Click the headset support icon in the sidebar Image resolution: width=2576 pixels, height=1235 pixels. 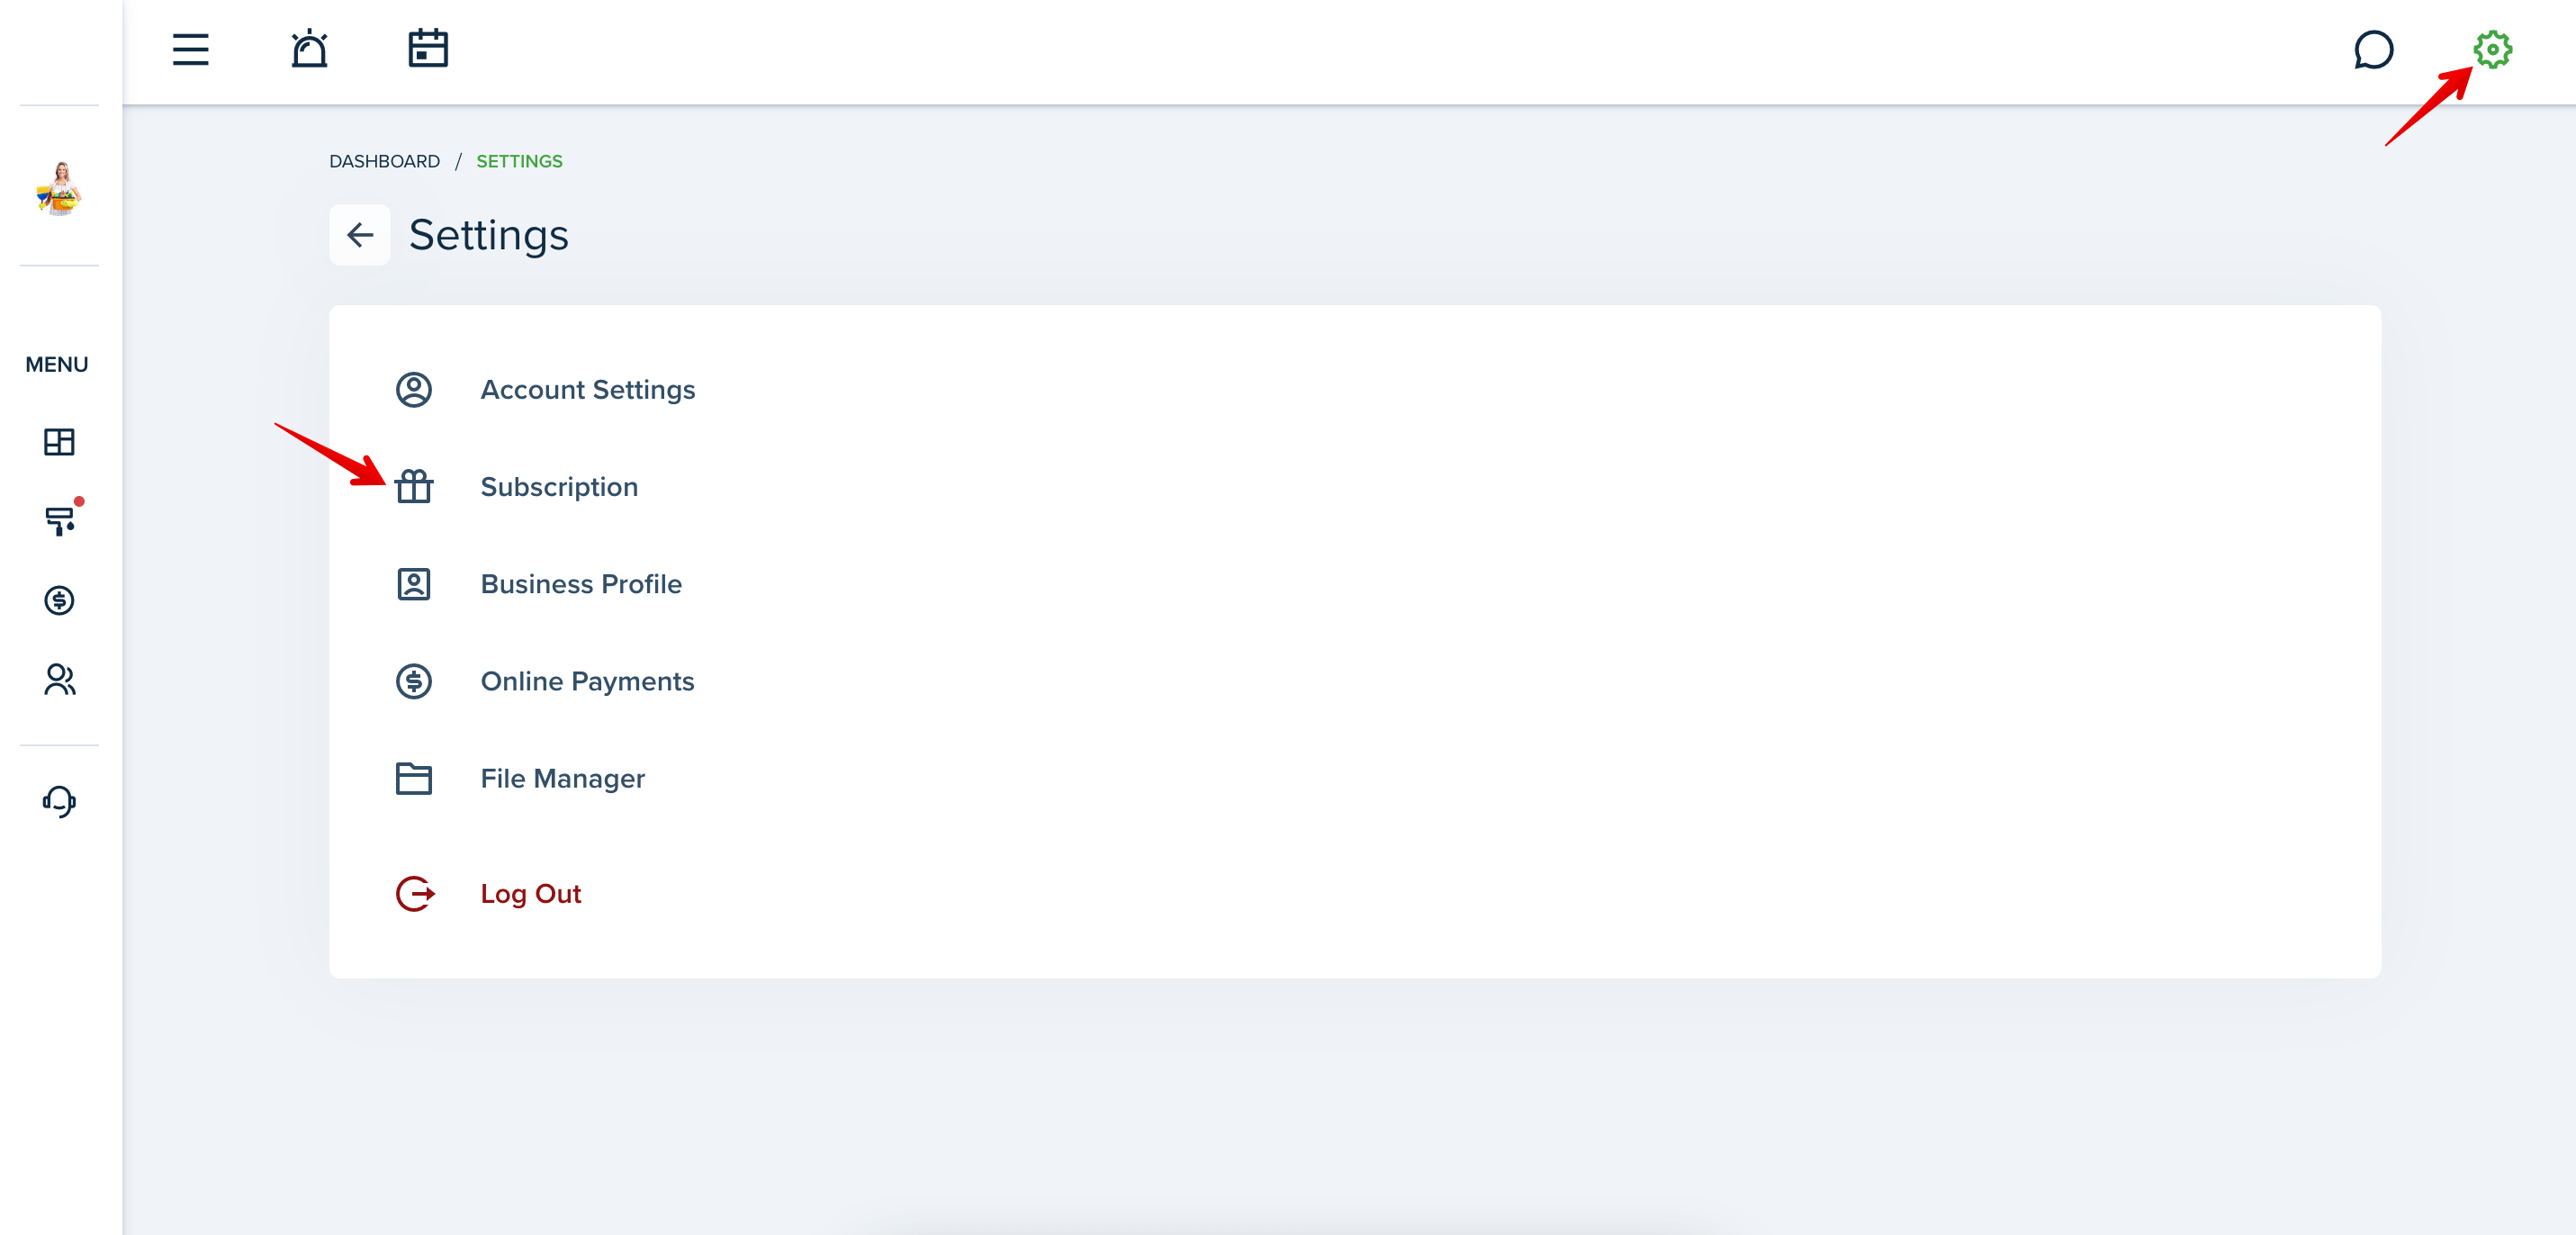tap(59, 801)
